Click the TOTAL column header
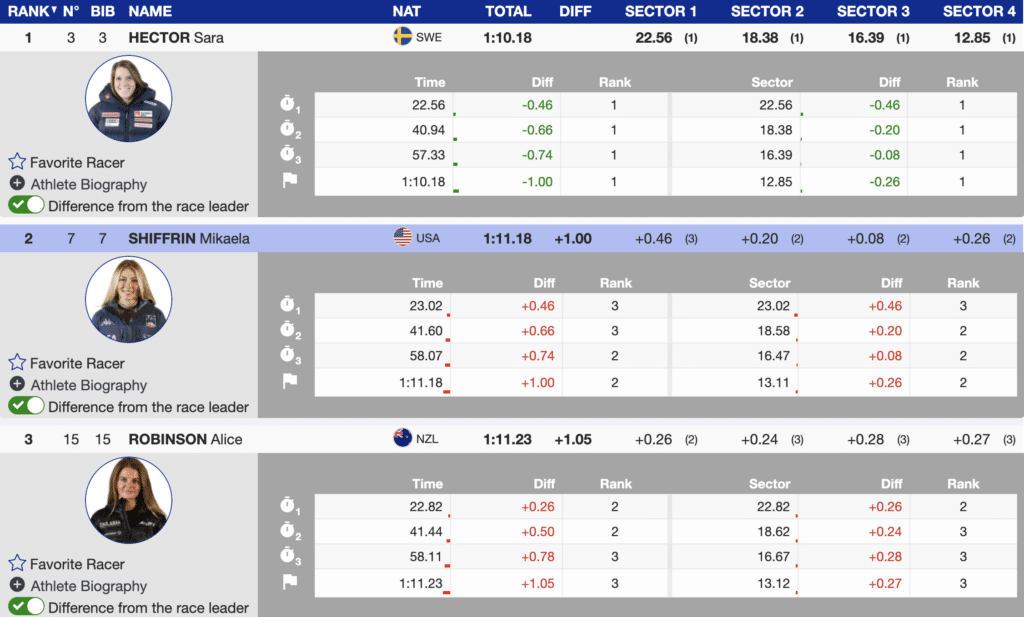The height and width of the screenshot is (617, 1024). click(508, 11)
